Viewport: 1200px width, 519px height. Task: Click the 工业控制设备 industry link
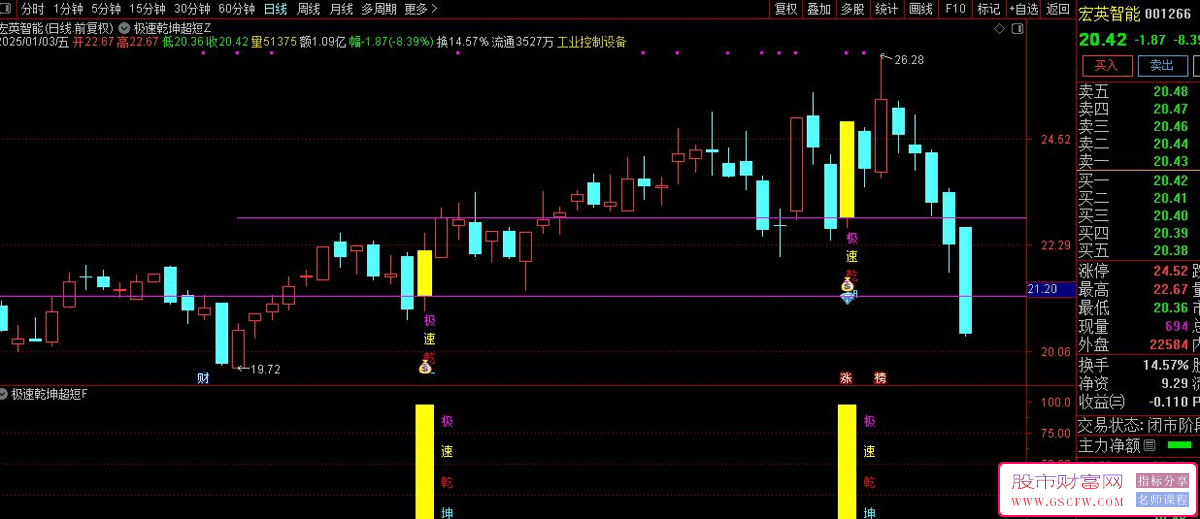click(591, 42)
